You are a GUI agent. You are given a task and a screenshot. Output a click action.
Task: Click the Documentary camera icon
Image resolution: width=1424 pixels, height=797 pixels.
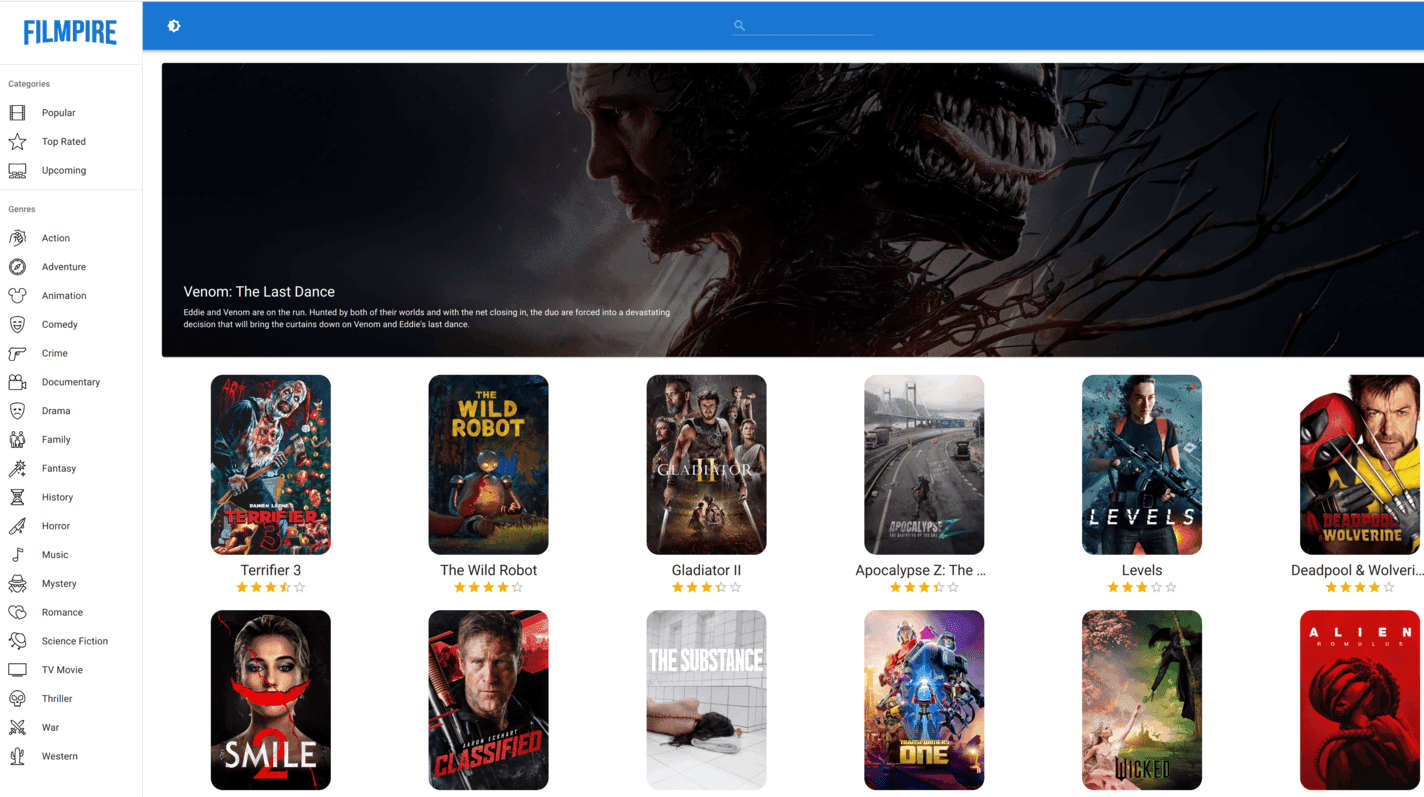17,382
